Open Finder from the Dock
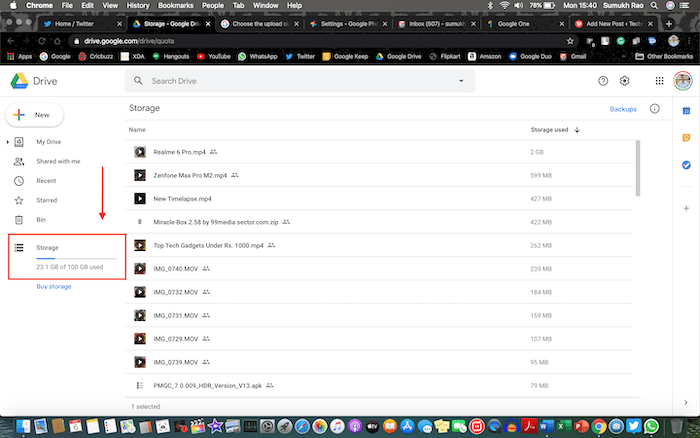This screenshot has height=438, width=700. coord(23,426)
